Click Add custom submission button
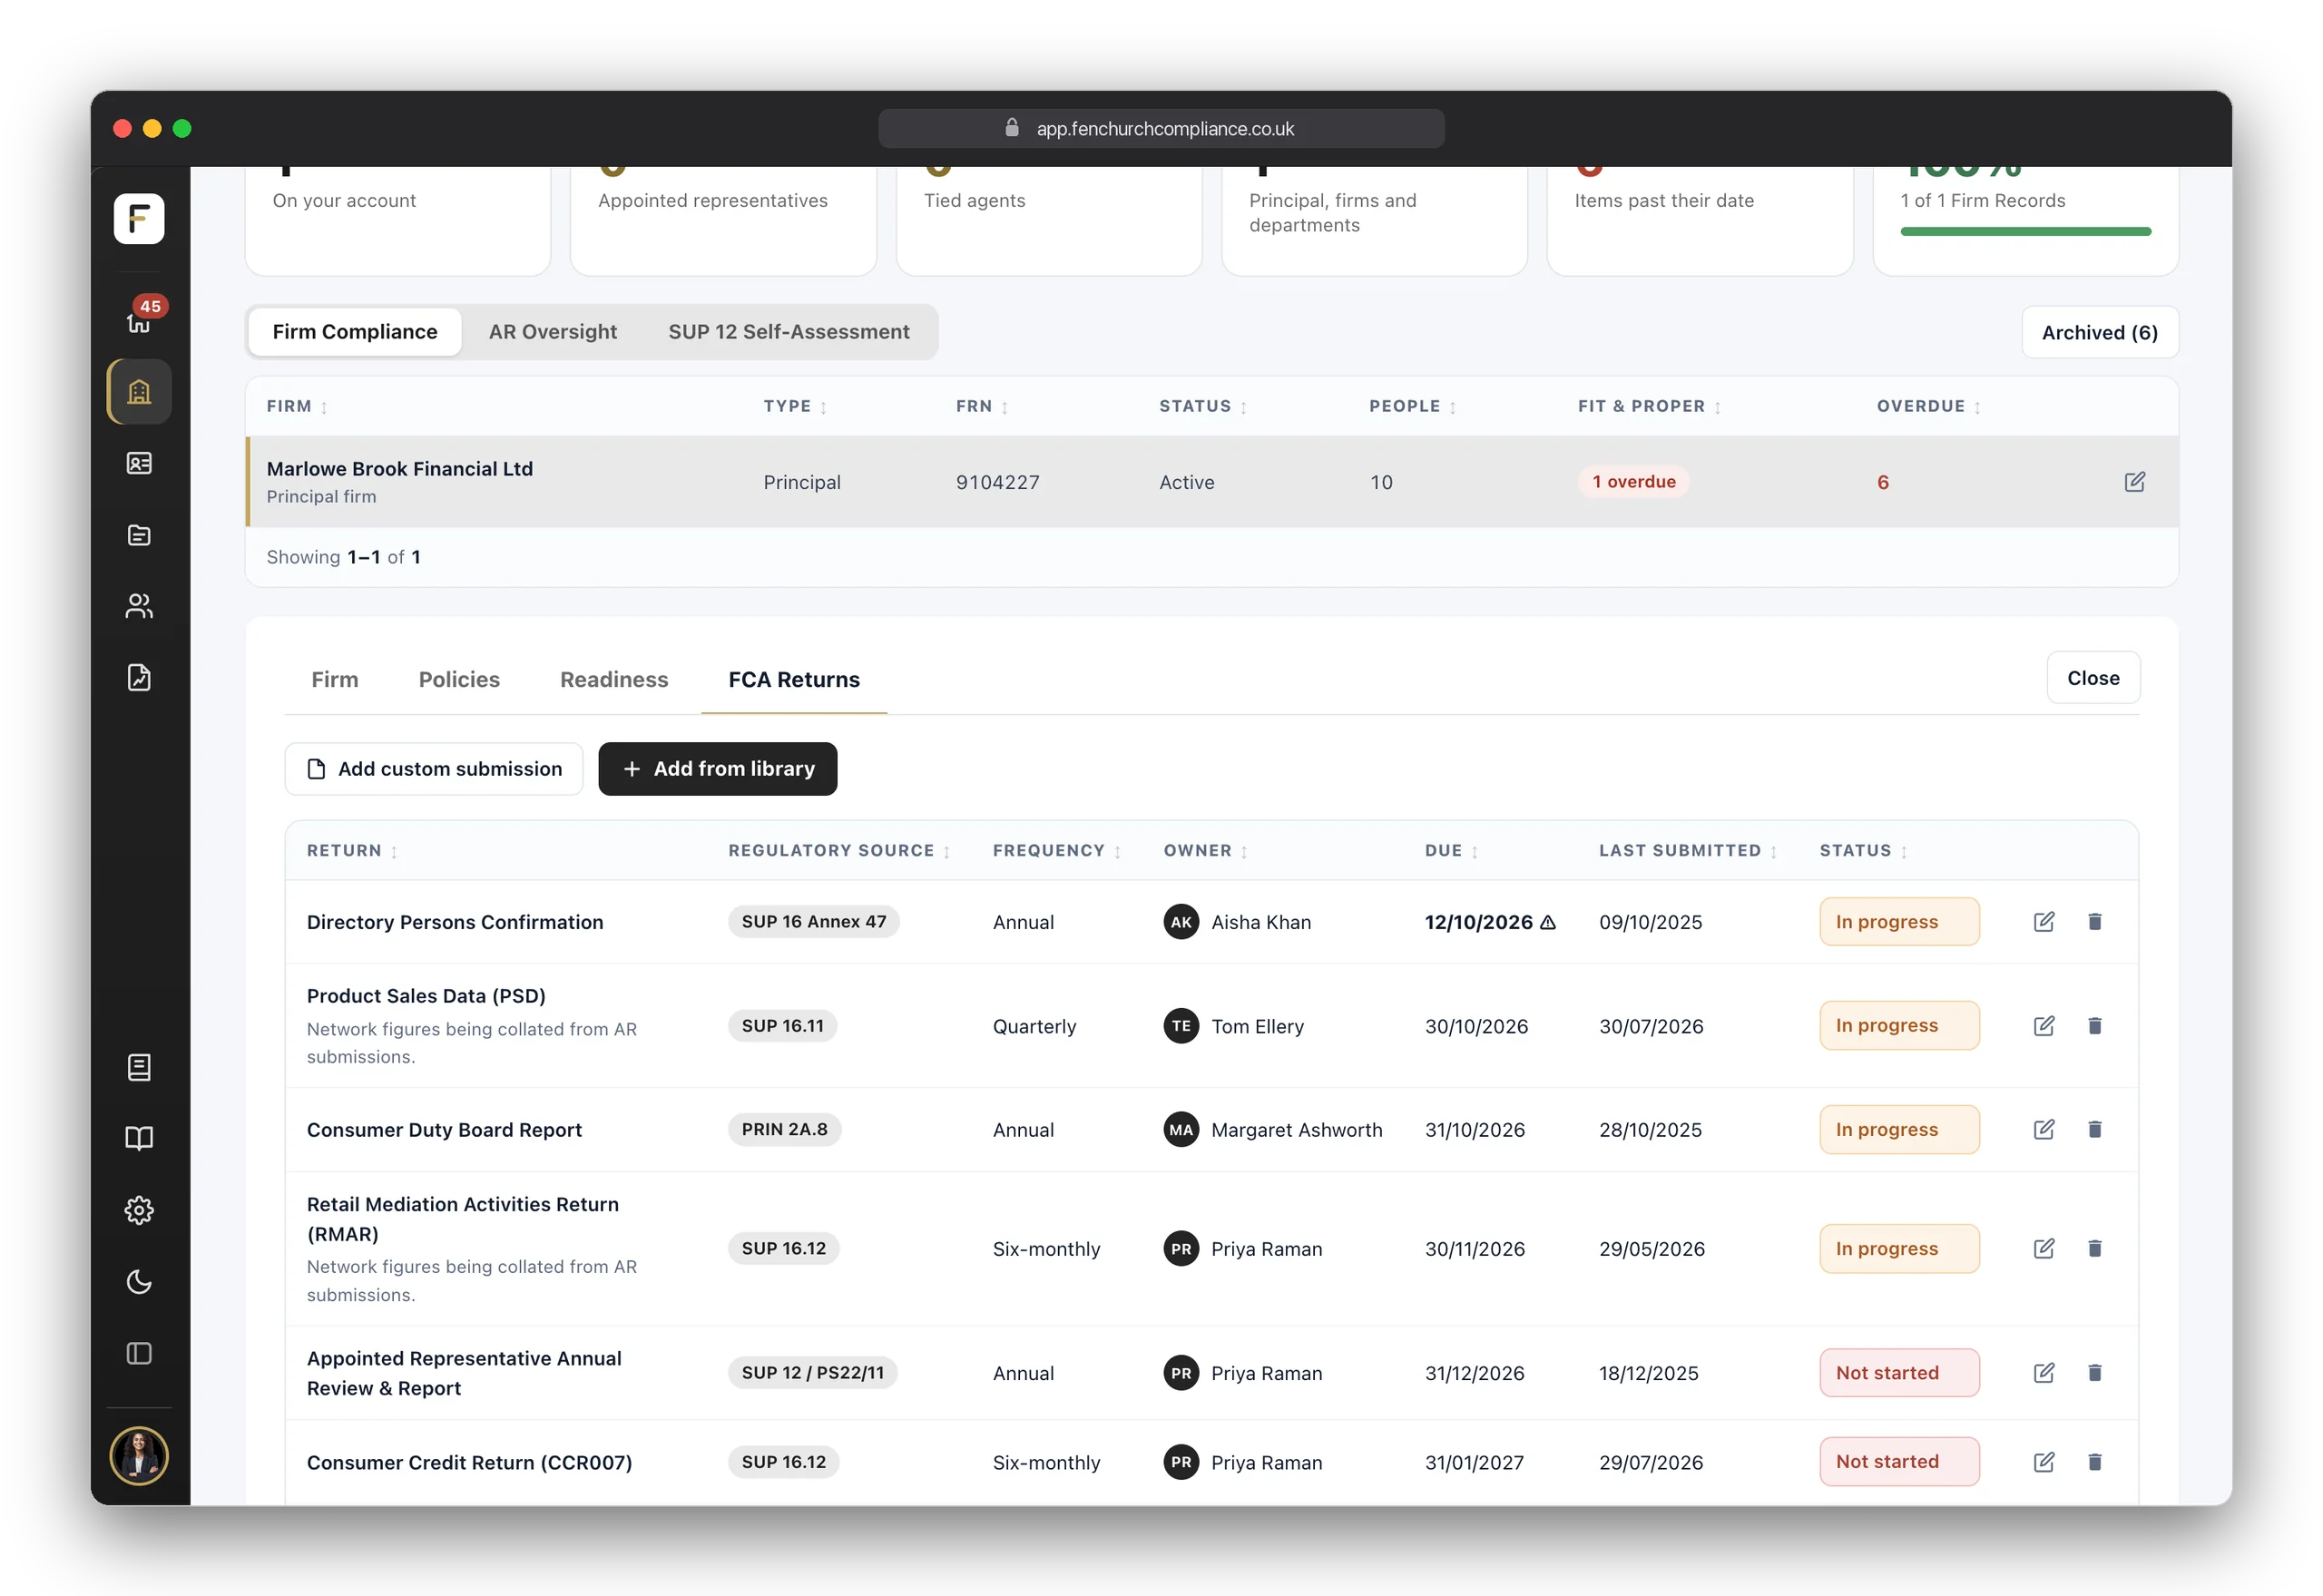The image size is (2323, 1596). 434,769
